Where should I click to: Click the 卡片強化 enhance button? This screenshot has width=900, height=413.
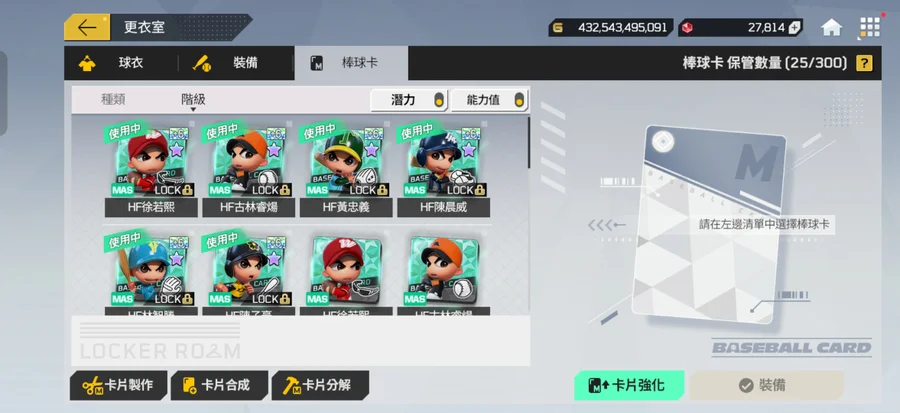point(629,385)
